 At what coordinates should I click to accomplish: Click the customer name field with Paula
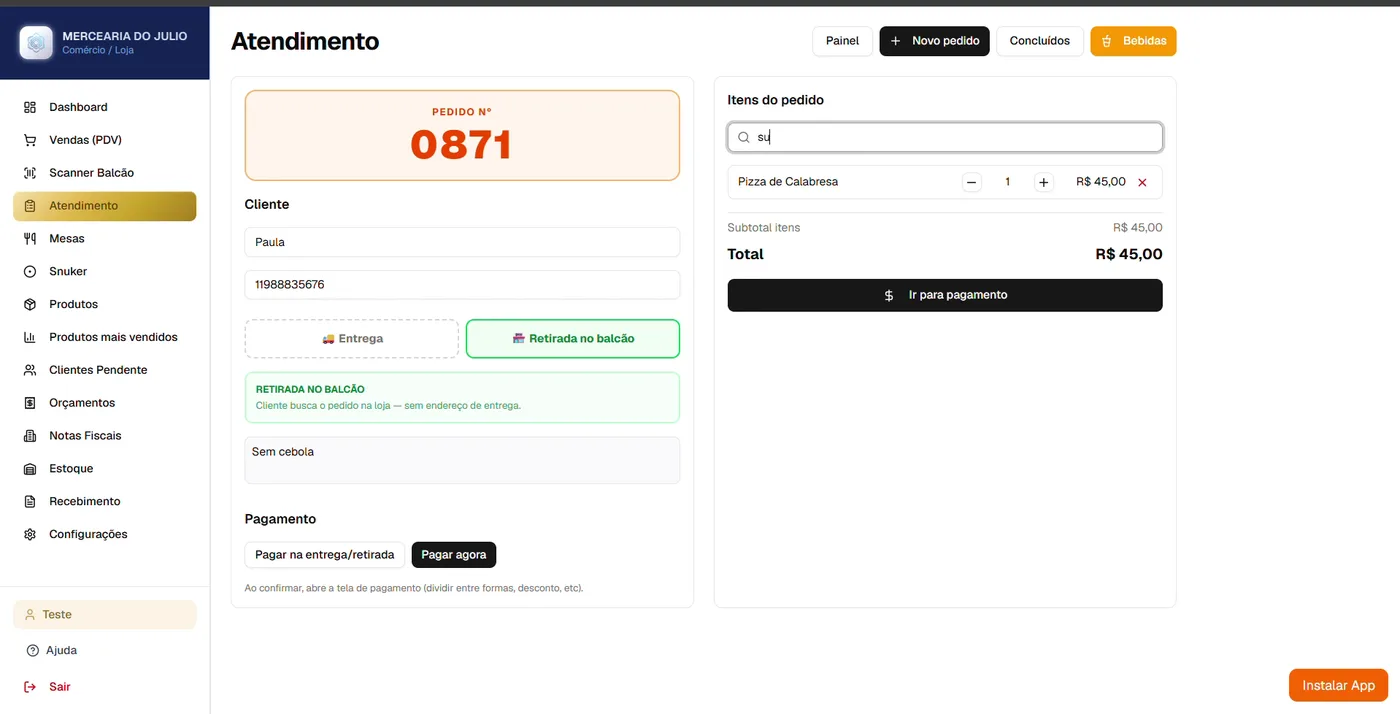point(462,242)
